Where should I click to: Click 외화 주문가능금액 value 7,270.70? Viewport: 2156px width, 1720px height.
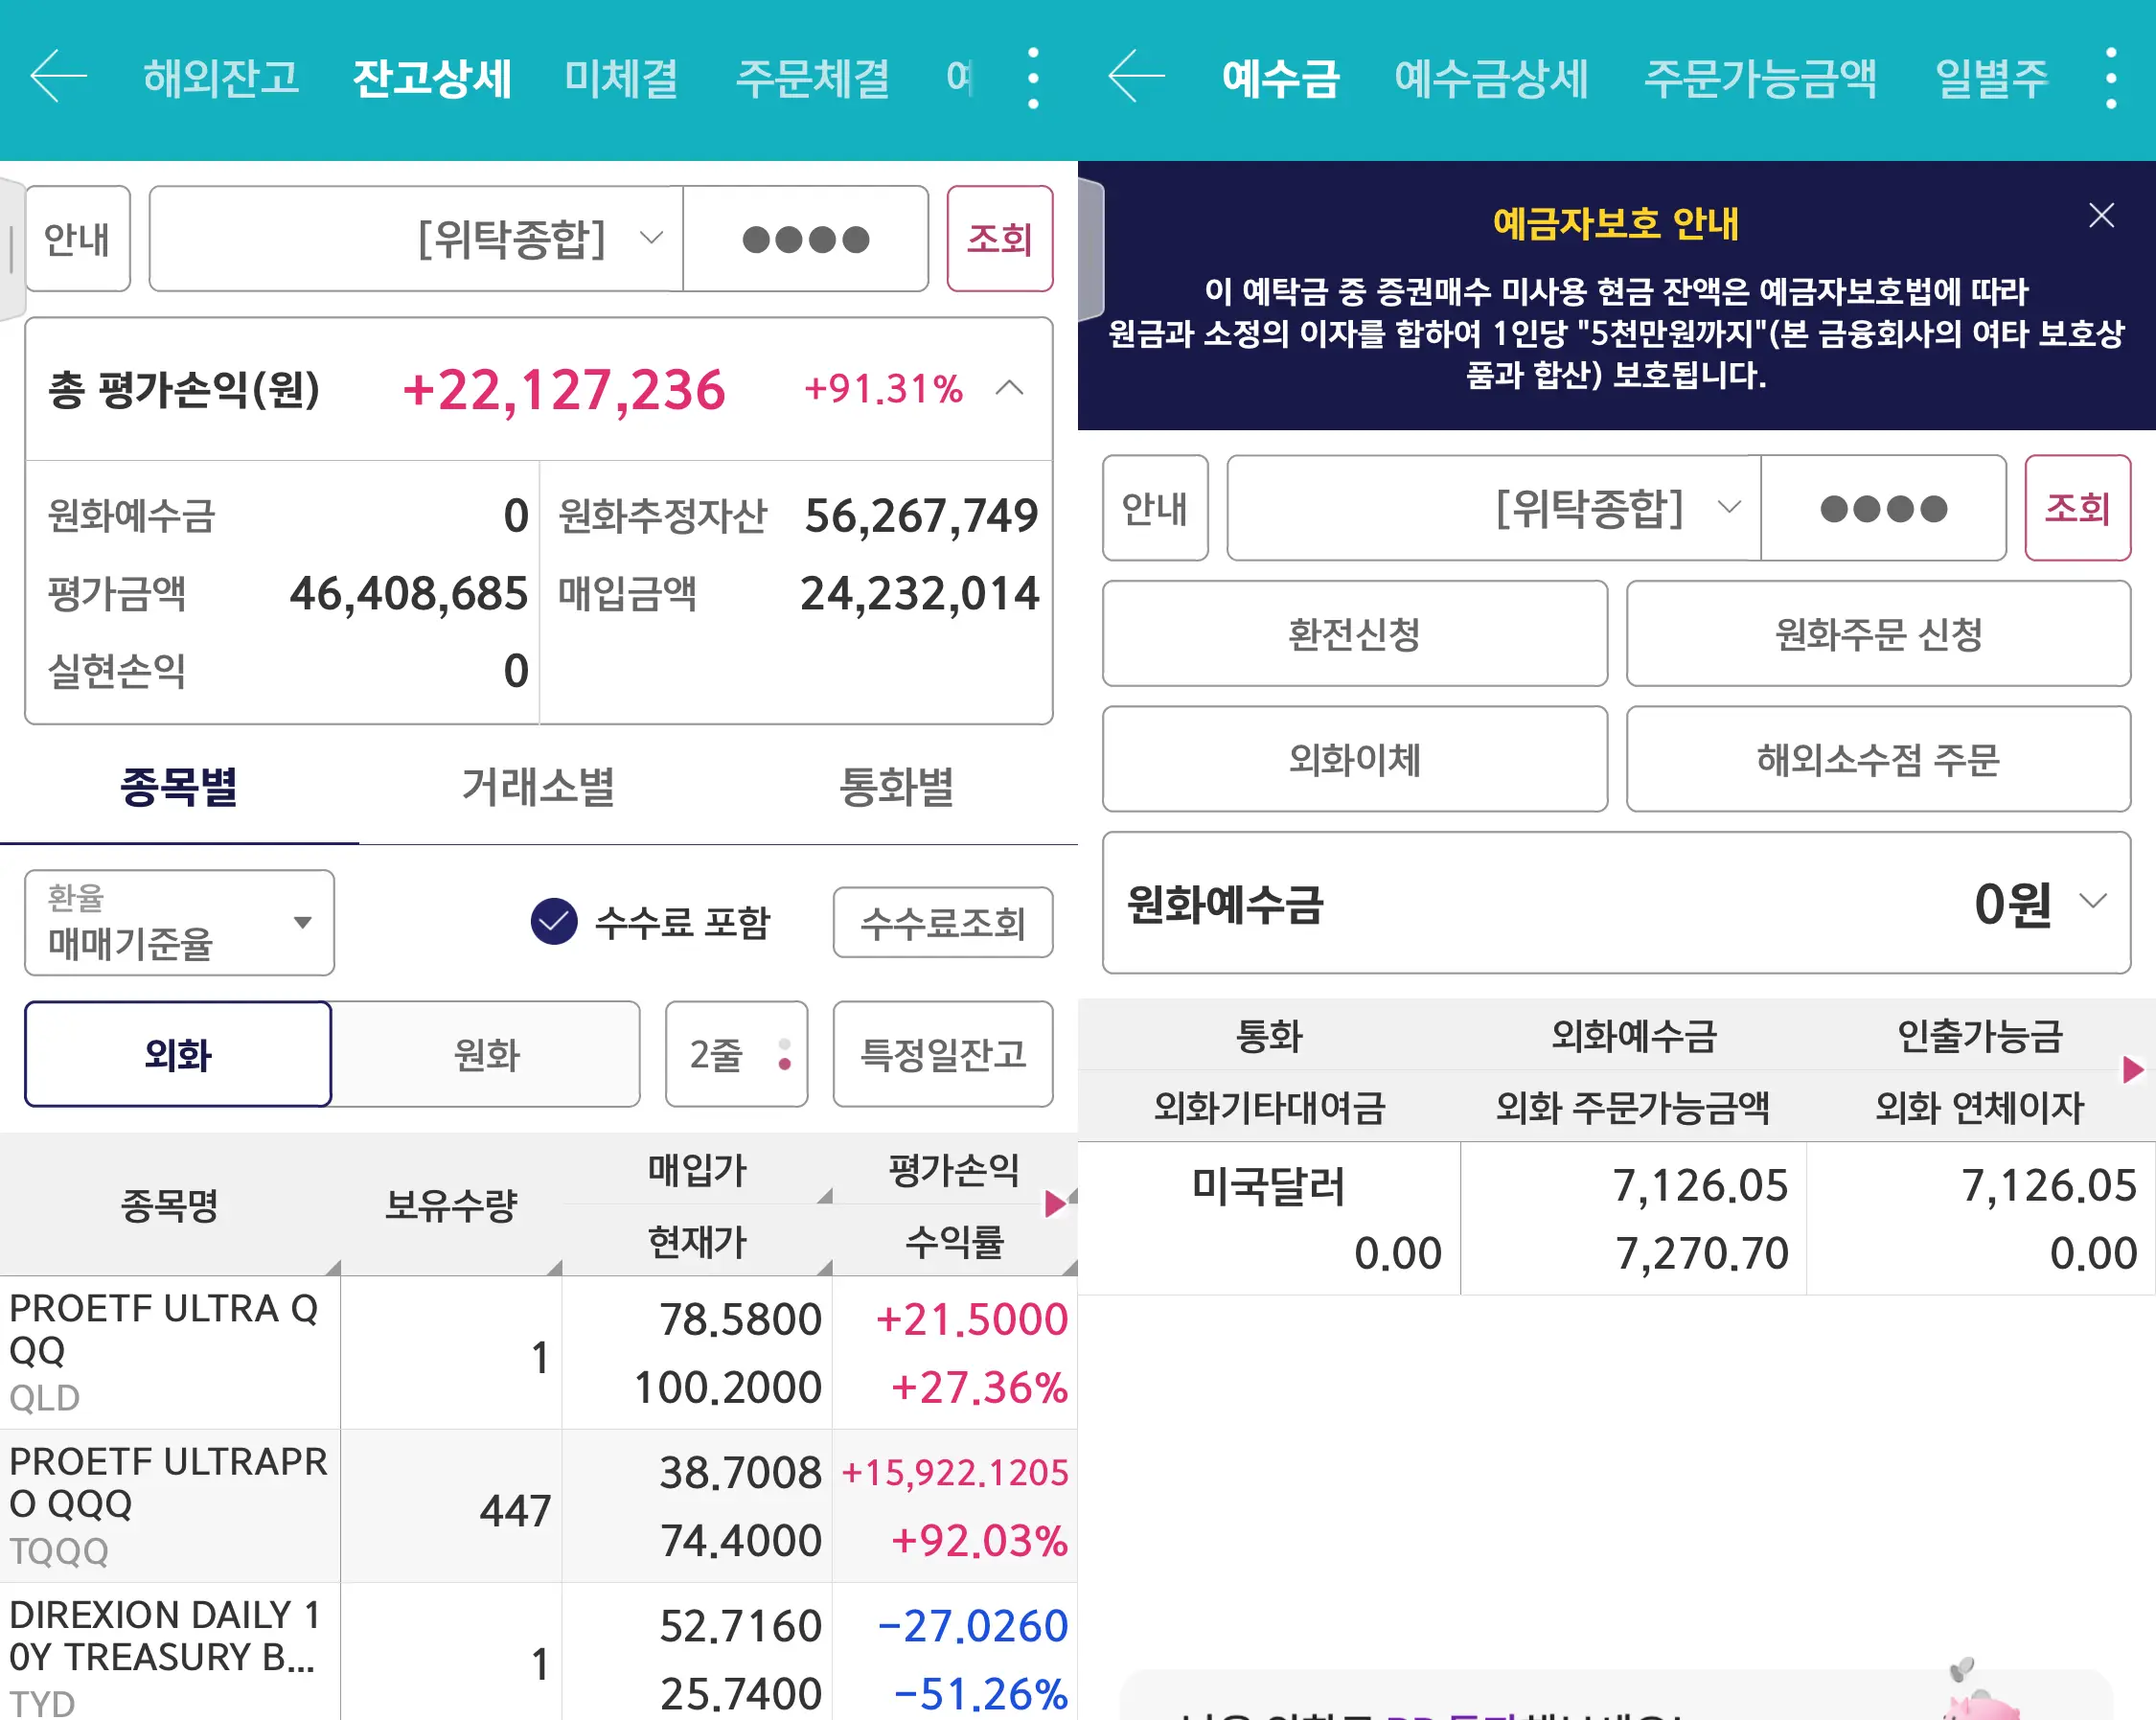(1701, 1253)
